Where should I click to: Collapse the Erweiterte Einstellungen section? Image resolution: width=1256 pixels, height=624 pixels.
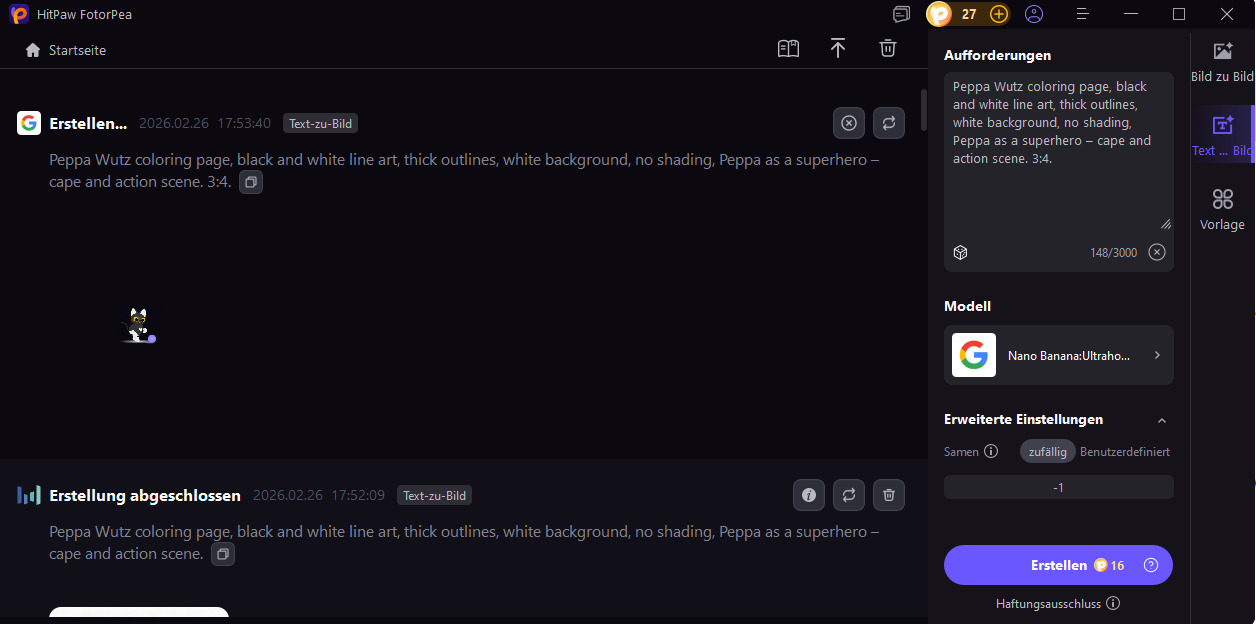click(1161, 421)
